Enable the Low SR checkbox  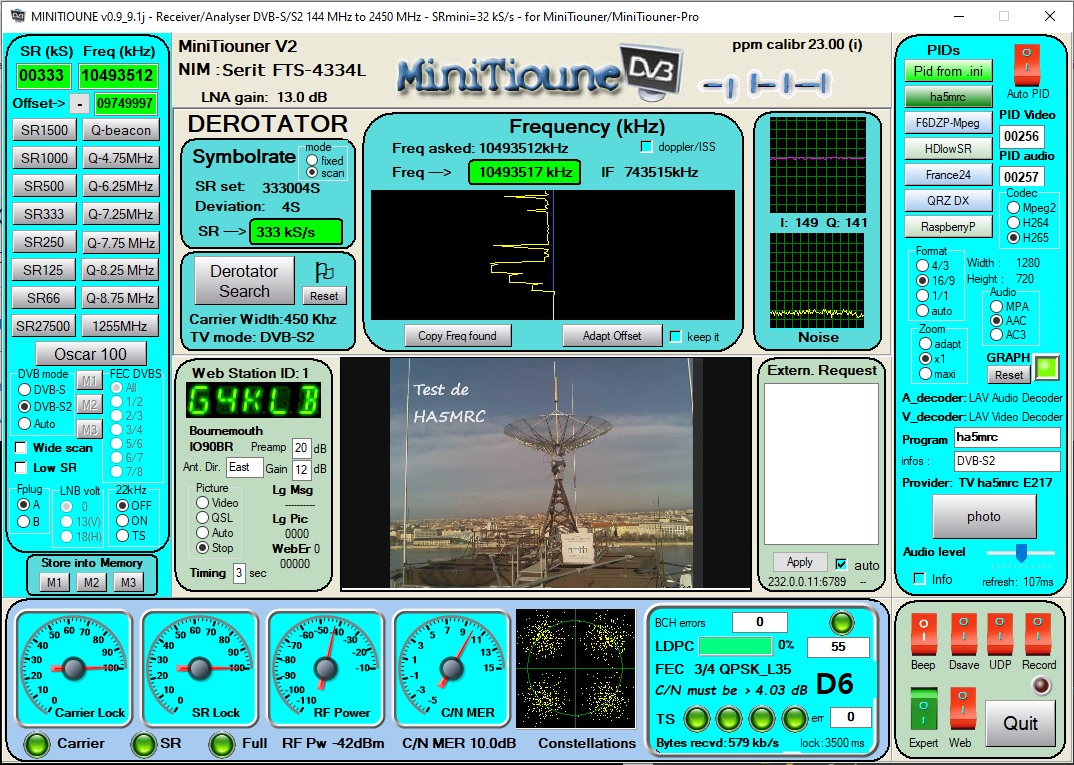click(21, 468)
